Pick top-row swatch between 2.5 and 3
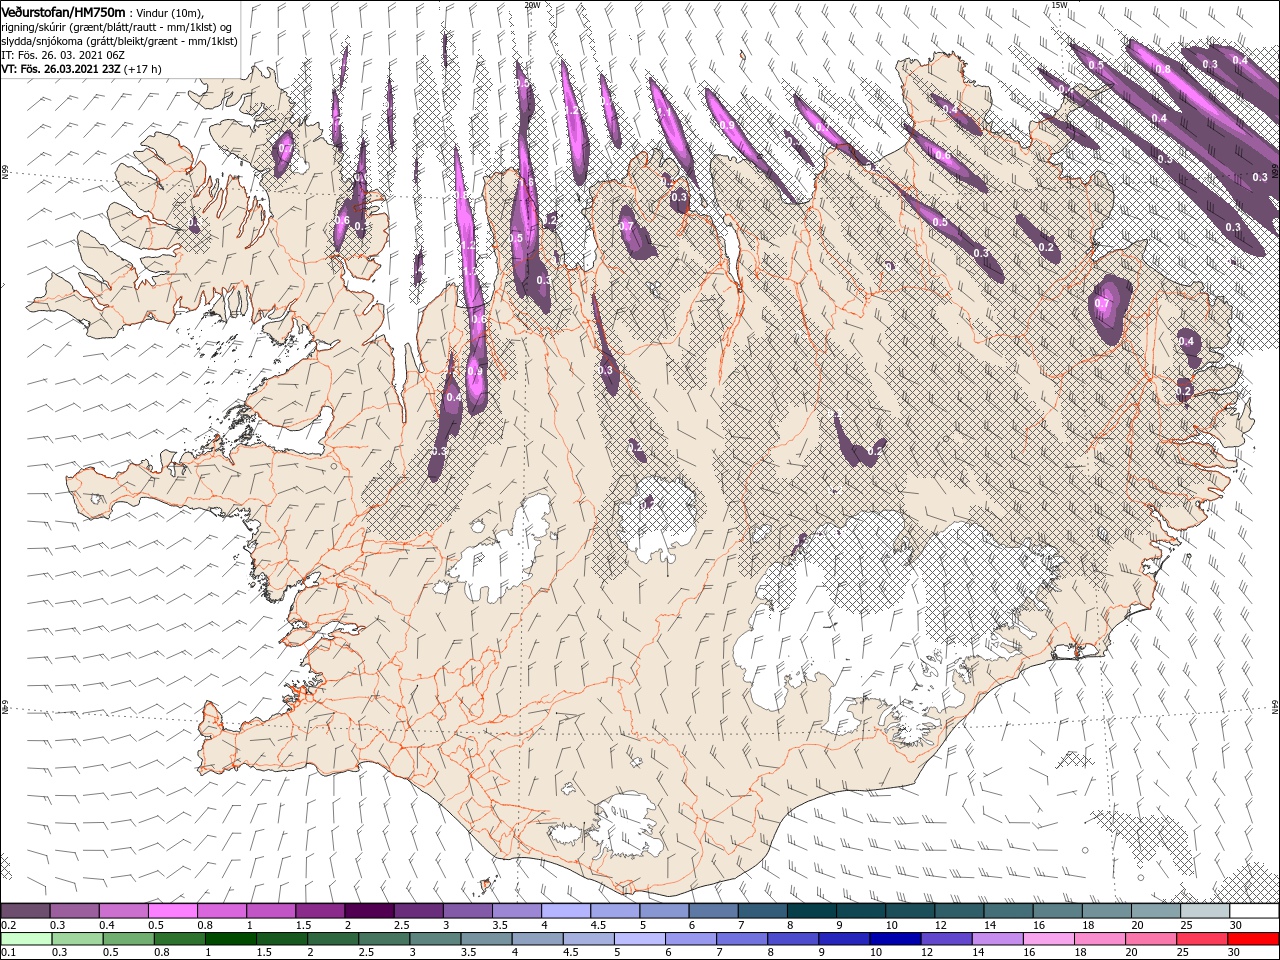1280x960 pixels. (418, 911)
